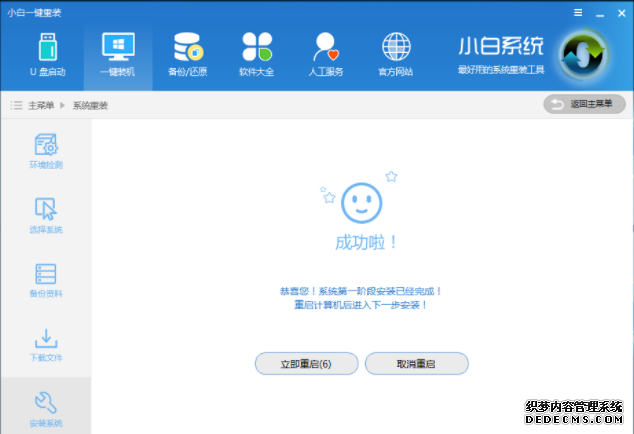Close the 小白一键重装 window
The image size is (634, 434).
(622, 13)
